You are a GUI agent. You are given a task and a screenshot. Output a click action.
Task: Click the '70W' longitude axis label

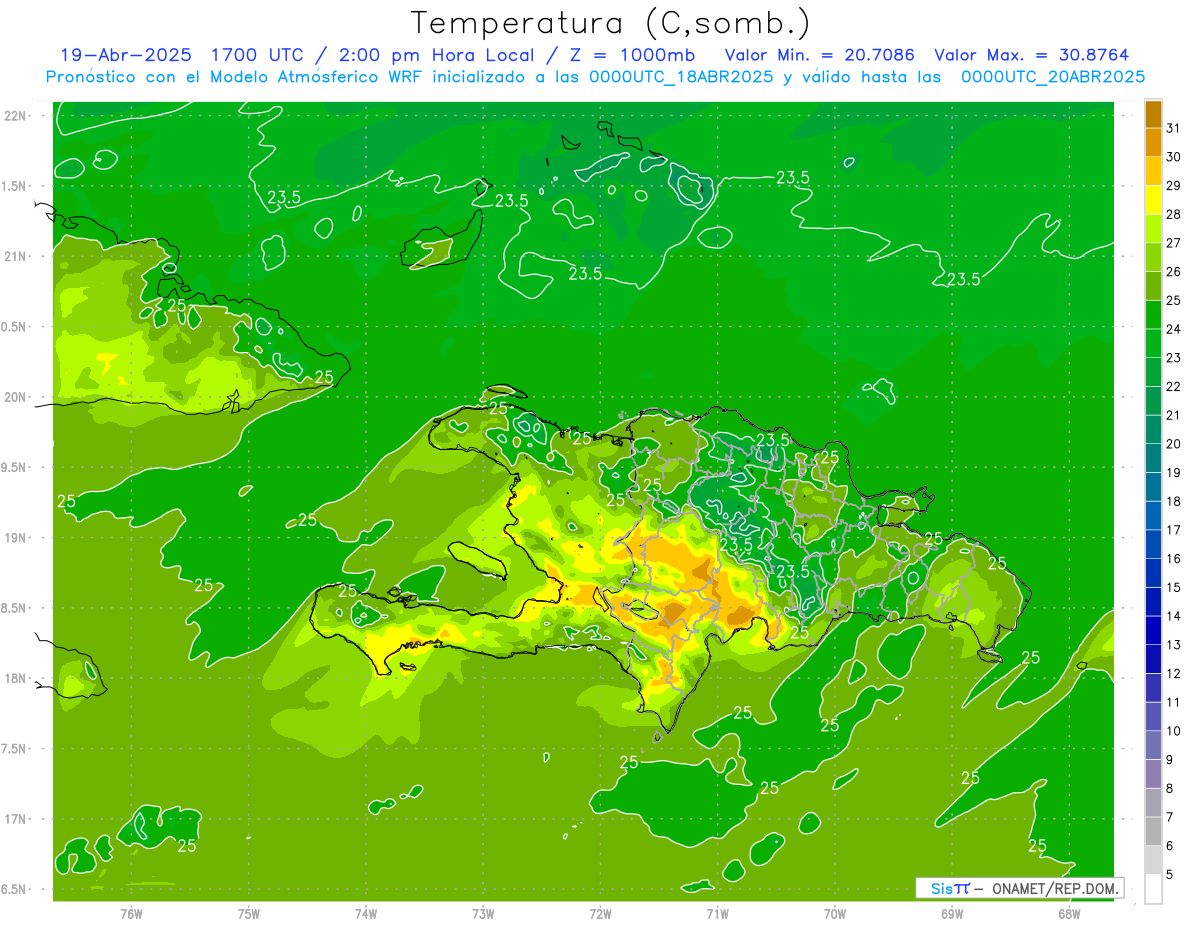point(835,914)
